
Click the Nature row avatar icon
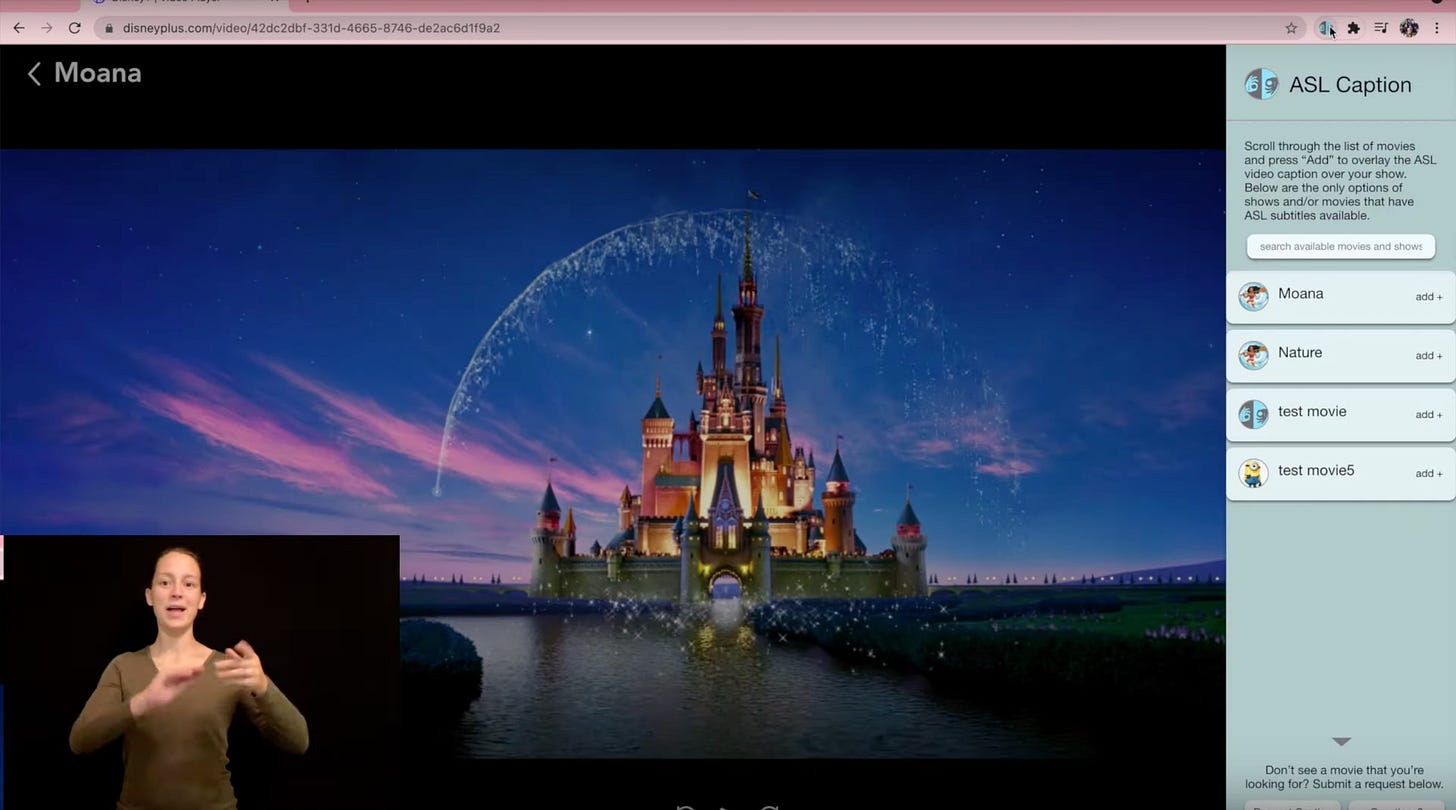click(1253, 355)
